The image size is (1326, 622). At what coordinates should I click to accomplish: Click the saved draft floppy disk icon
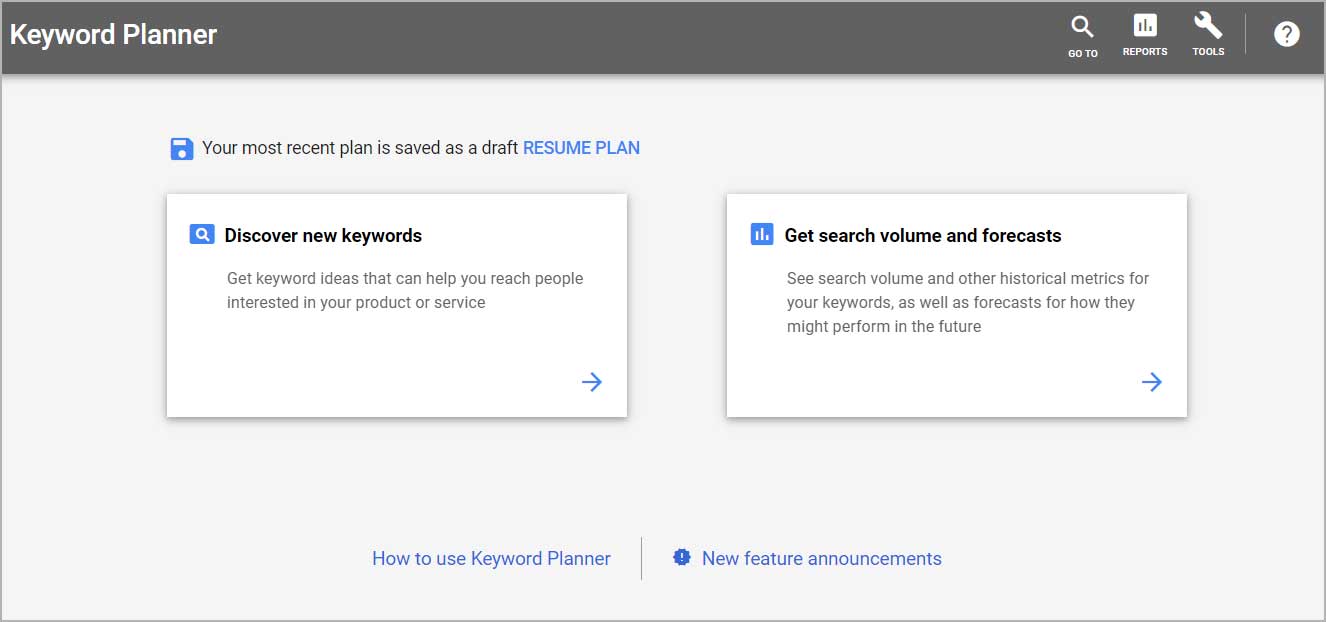(x=181, y=149)
